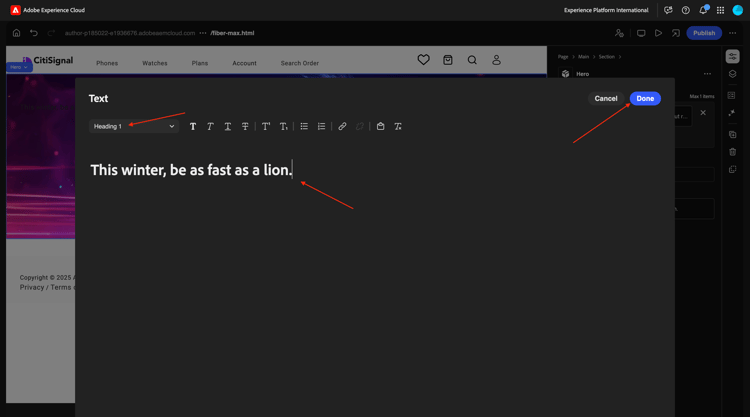Click the data sources icon in right rail

click(731, 96)
